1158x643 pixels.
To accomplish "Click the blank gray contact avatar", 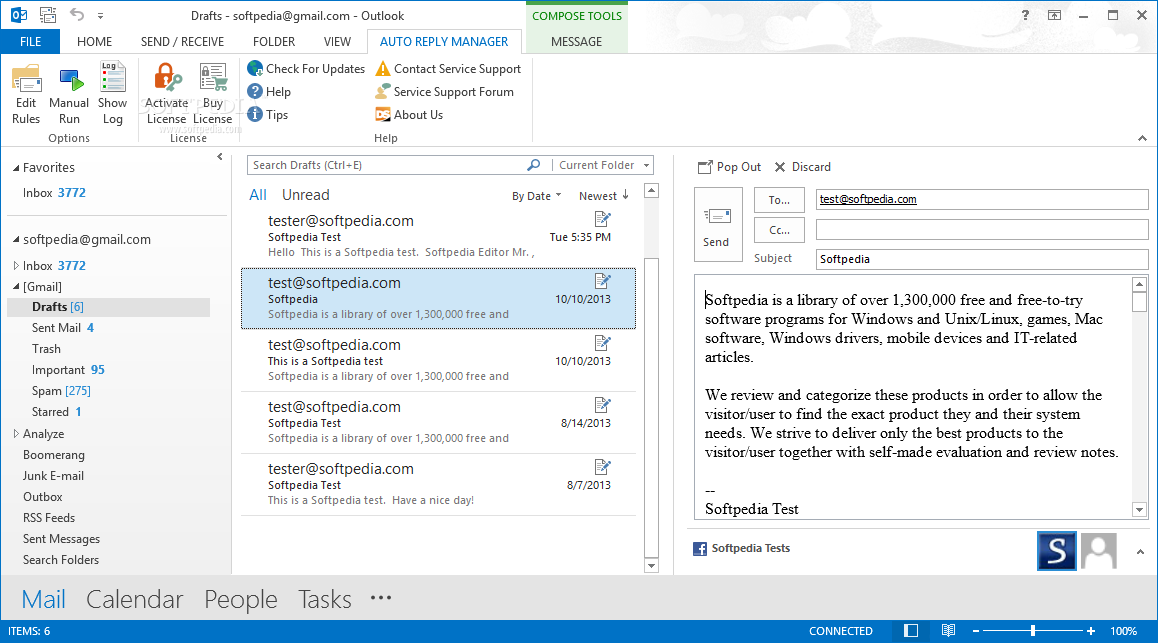I will coord(1099,551).
